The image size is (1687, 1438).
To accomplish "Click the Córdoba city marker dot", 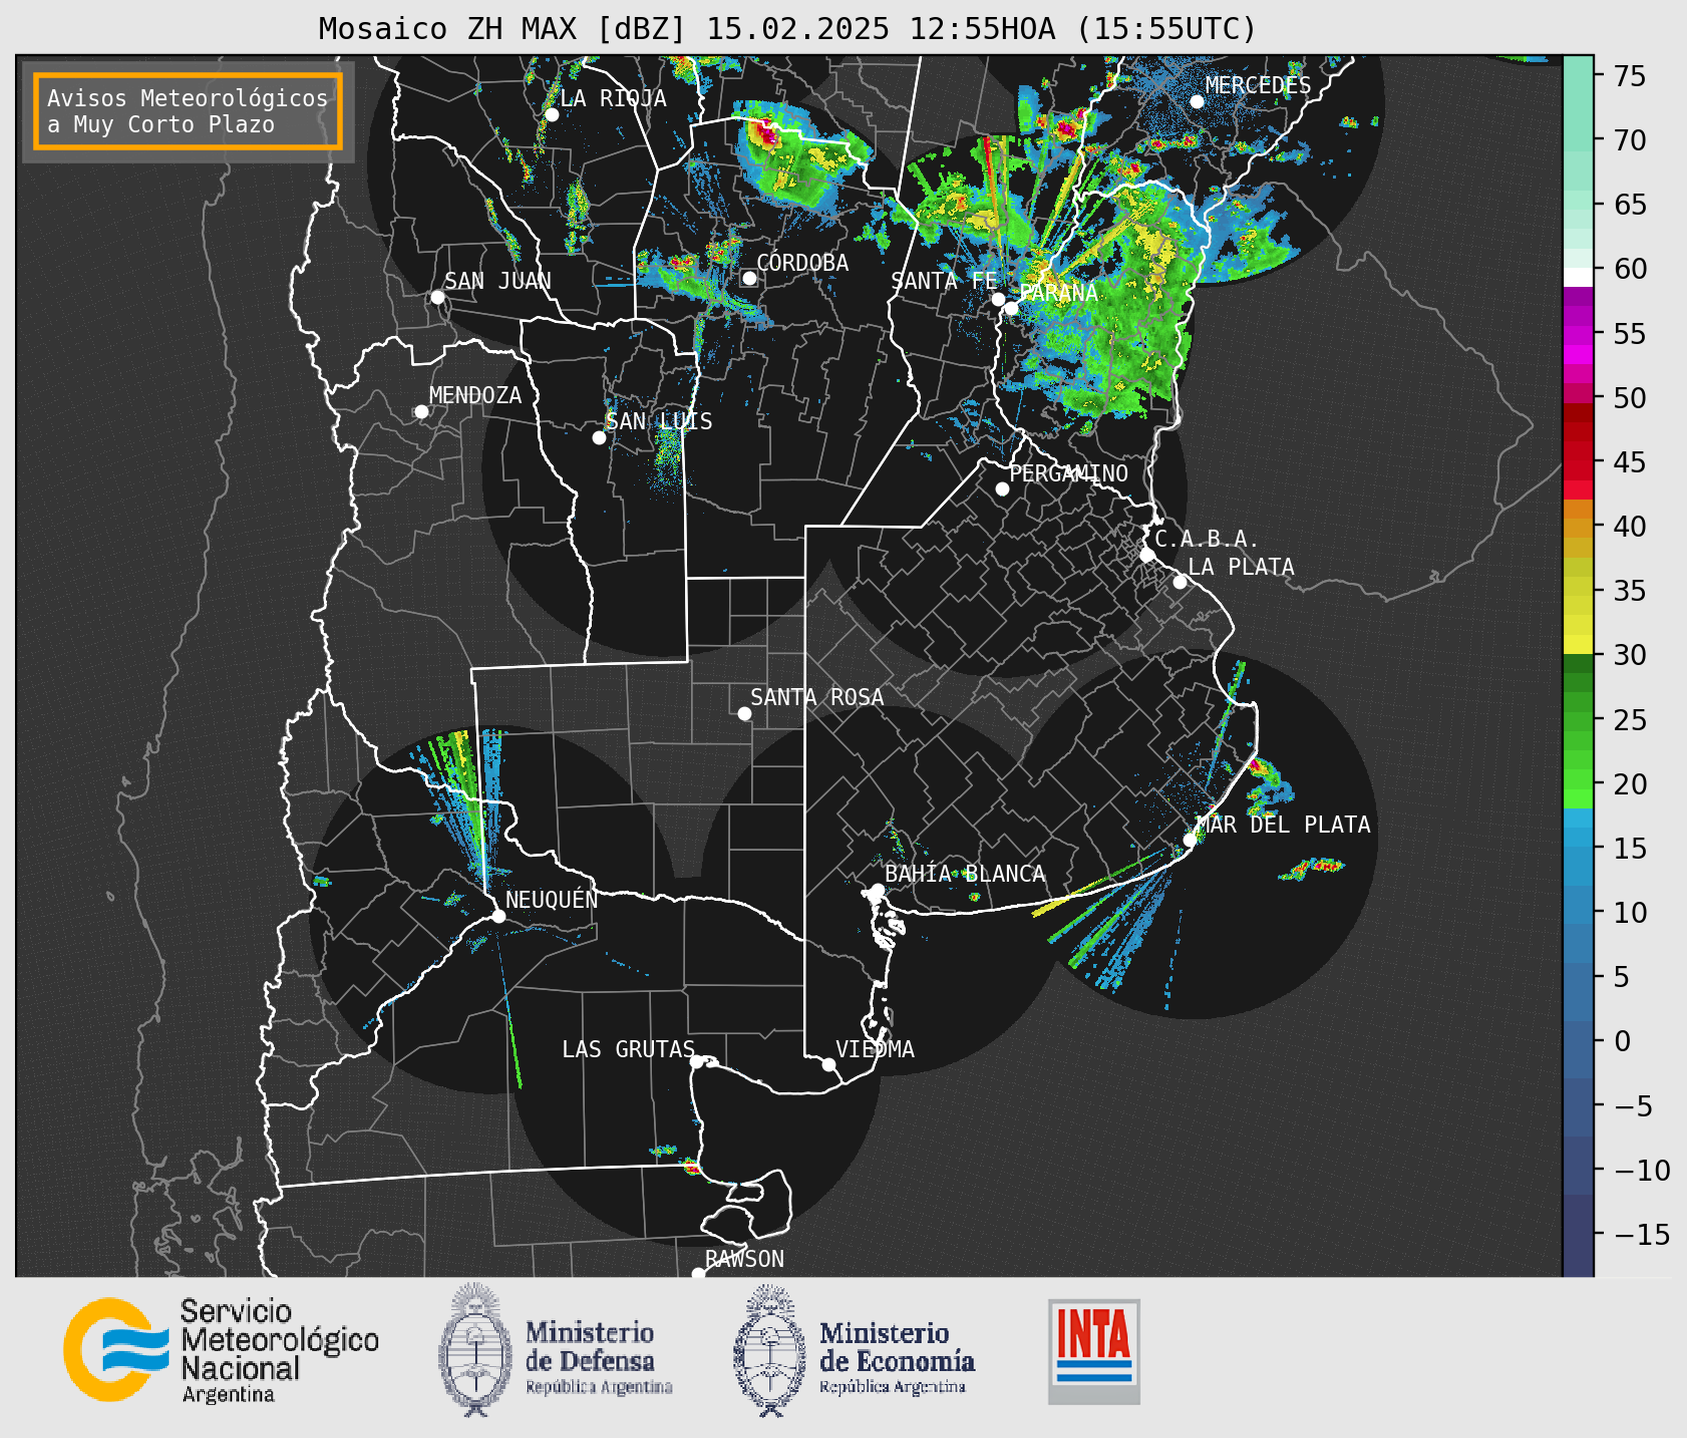I will (749, 278).
